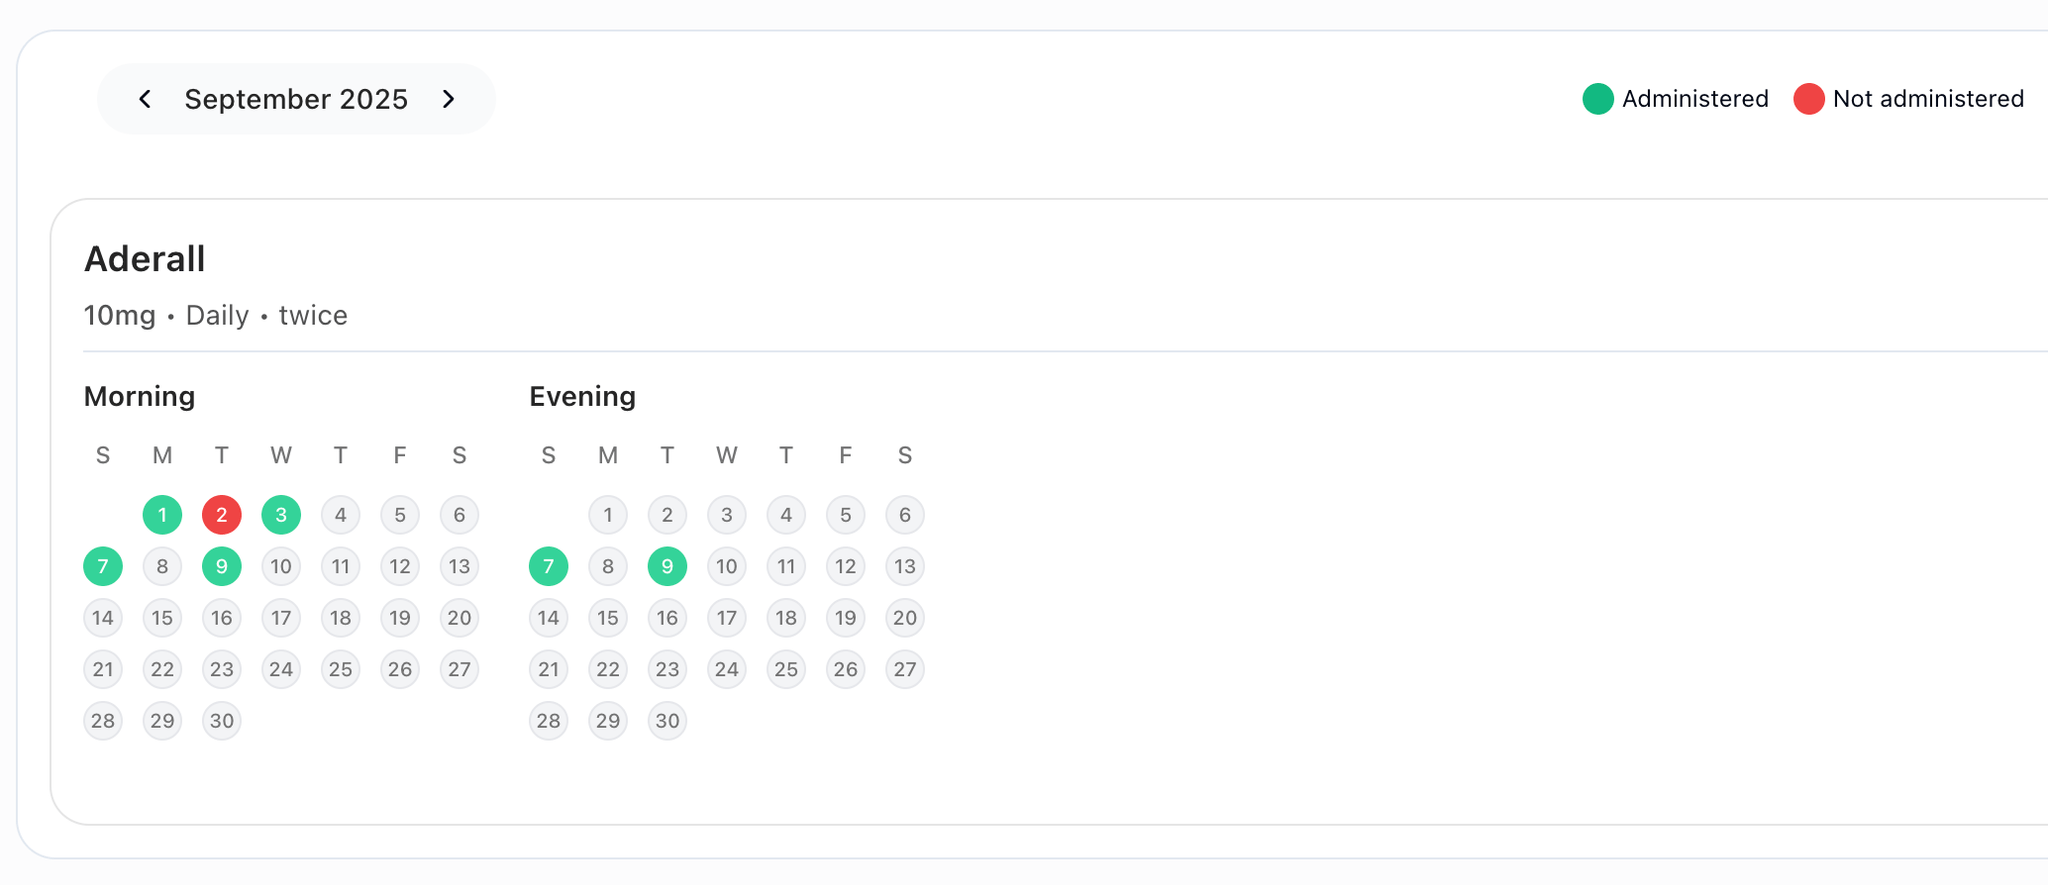Viewport: 2048px width, 885px height.
Task: Select the administered dose on Morning September 1
Action: [x=162, y=515]
